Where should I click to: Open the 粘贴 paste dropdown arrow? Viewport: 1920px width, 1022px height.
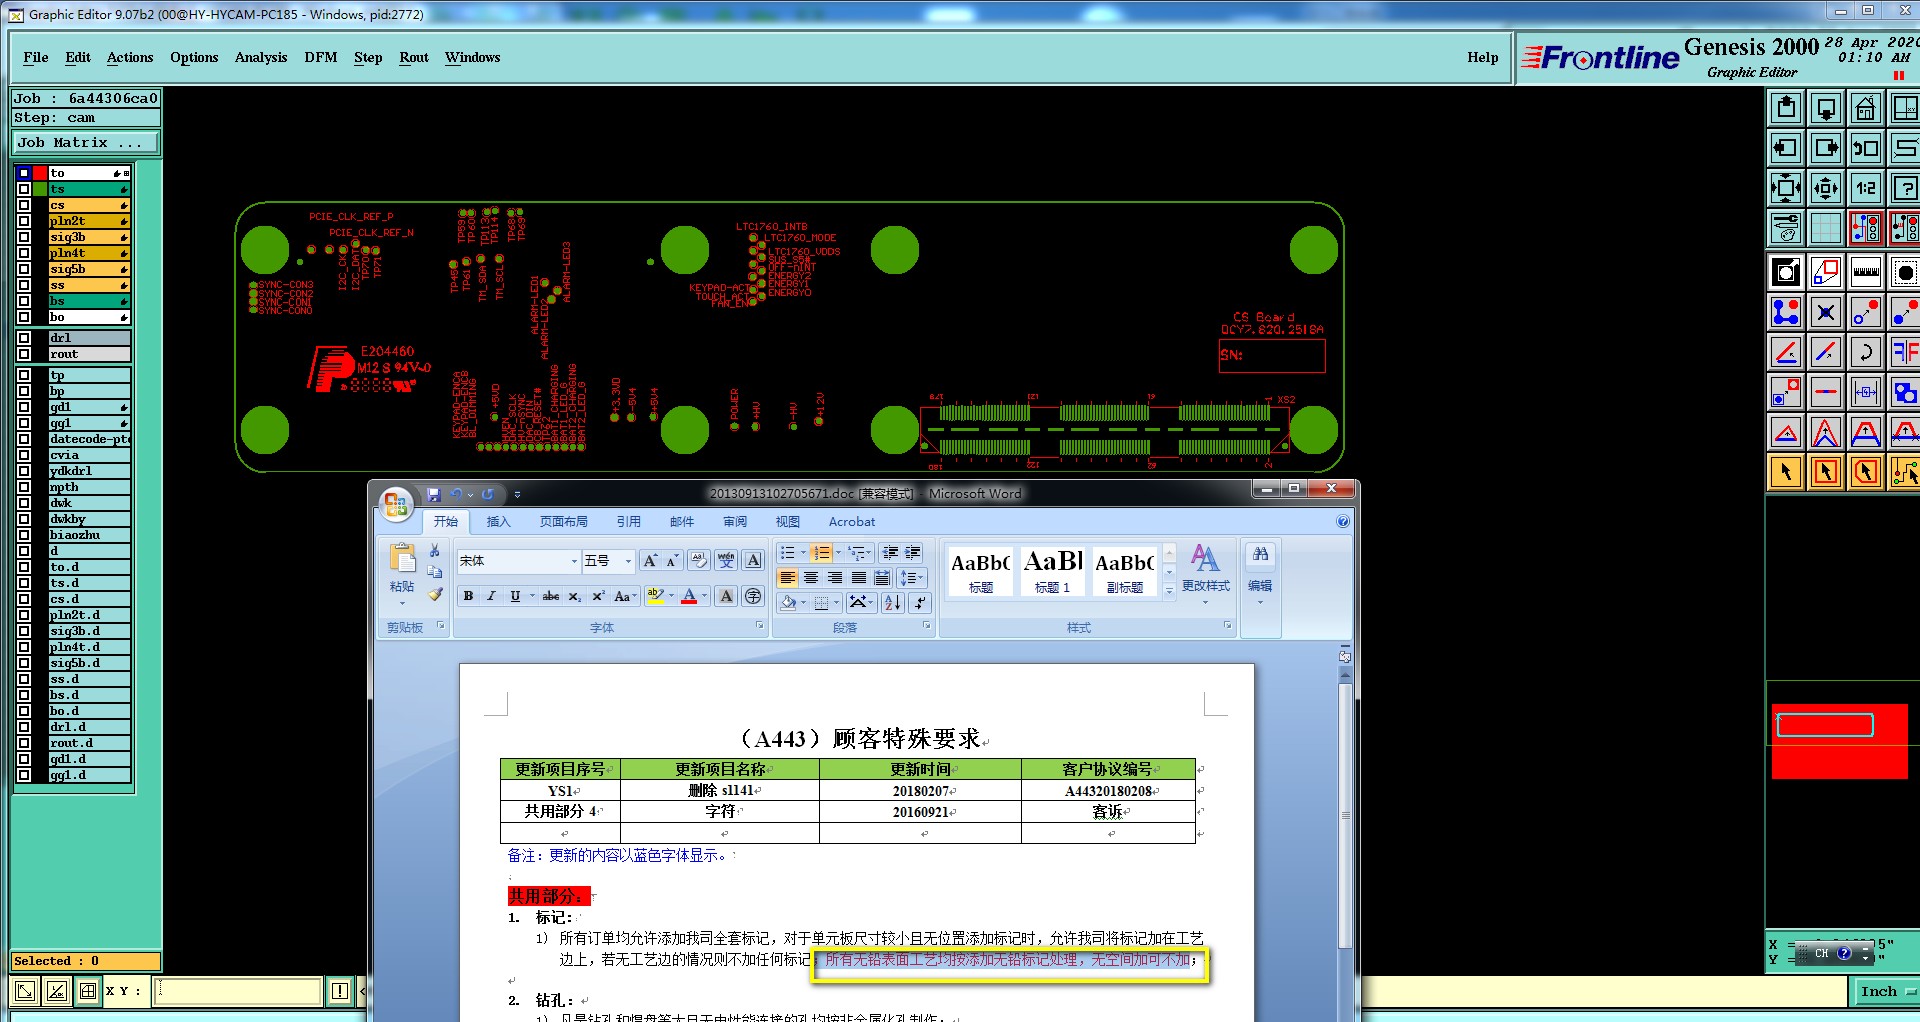click(402, 604)
